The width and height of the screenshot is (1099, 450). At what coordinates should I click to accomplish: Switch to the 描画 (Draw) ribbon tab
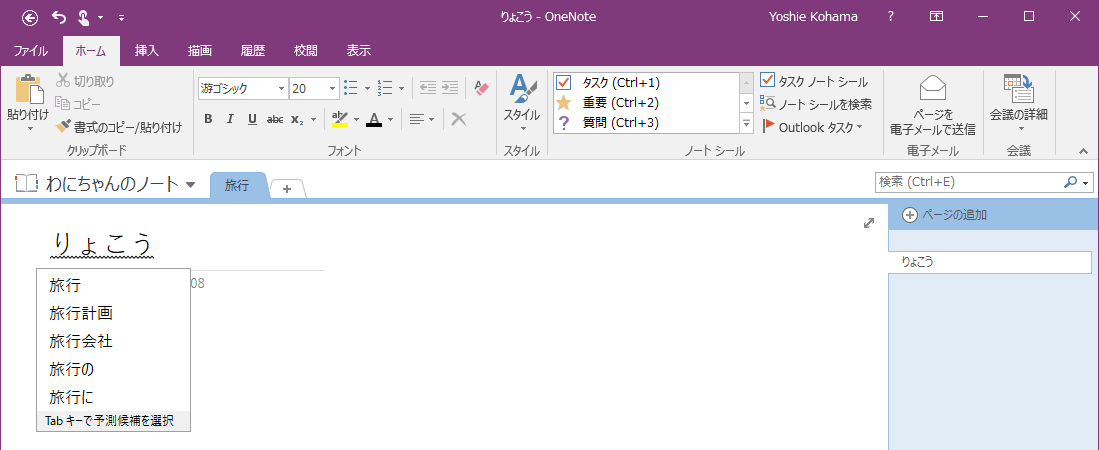click(199, 51)
